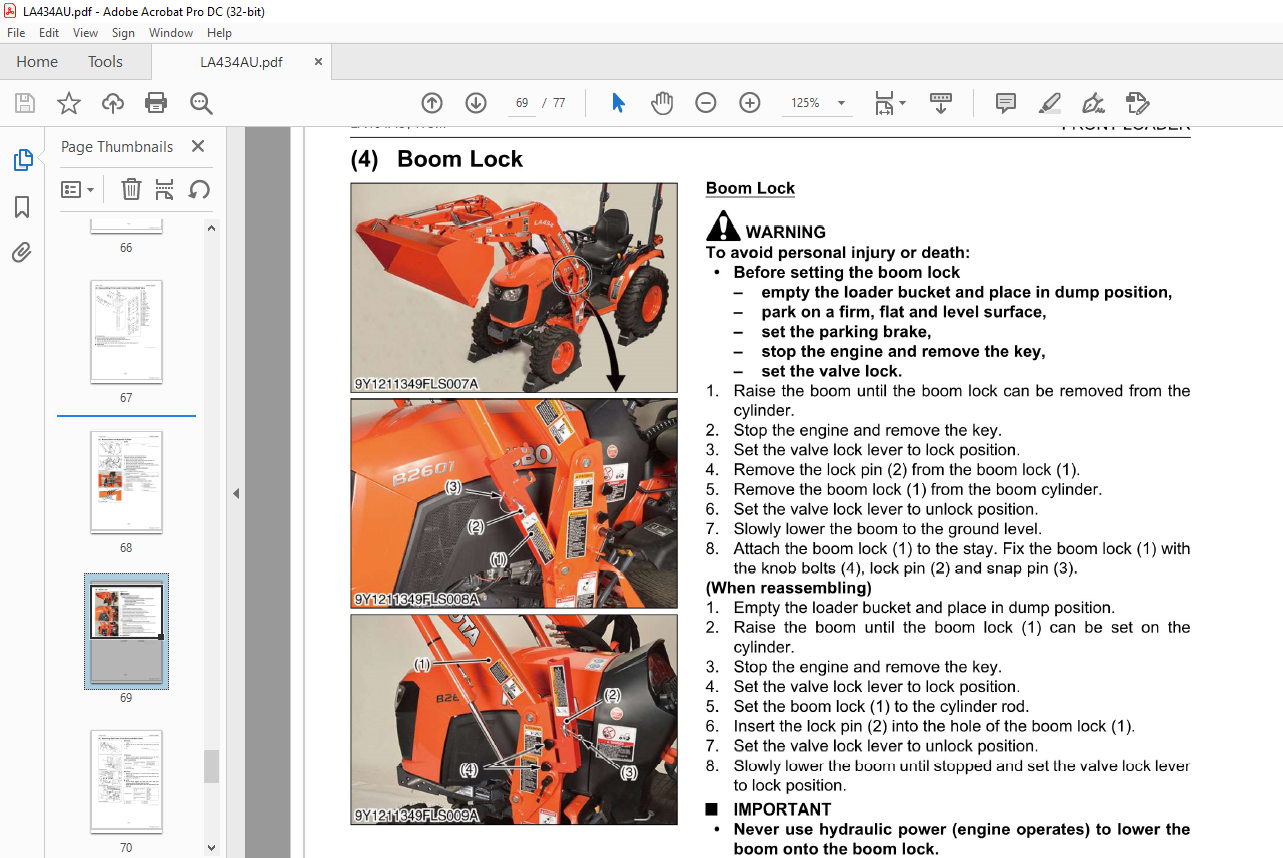Open Bookmarks sidebar panel icon
1283x858 pixels.
coord(22,207)
